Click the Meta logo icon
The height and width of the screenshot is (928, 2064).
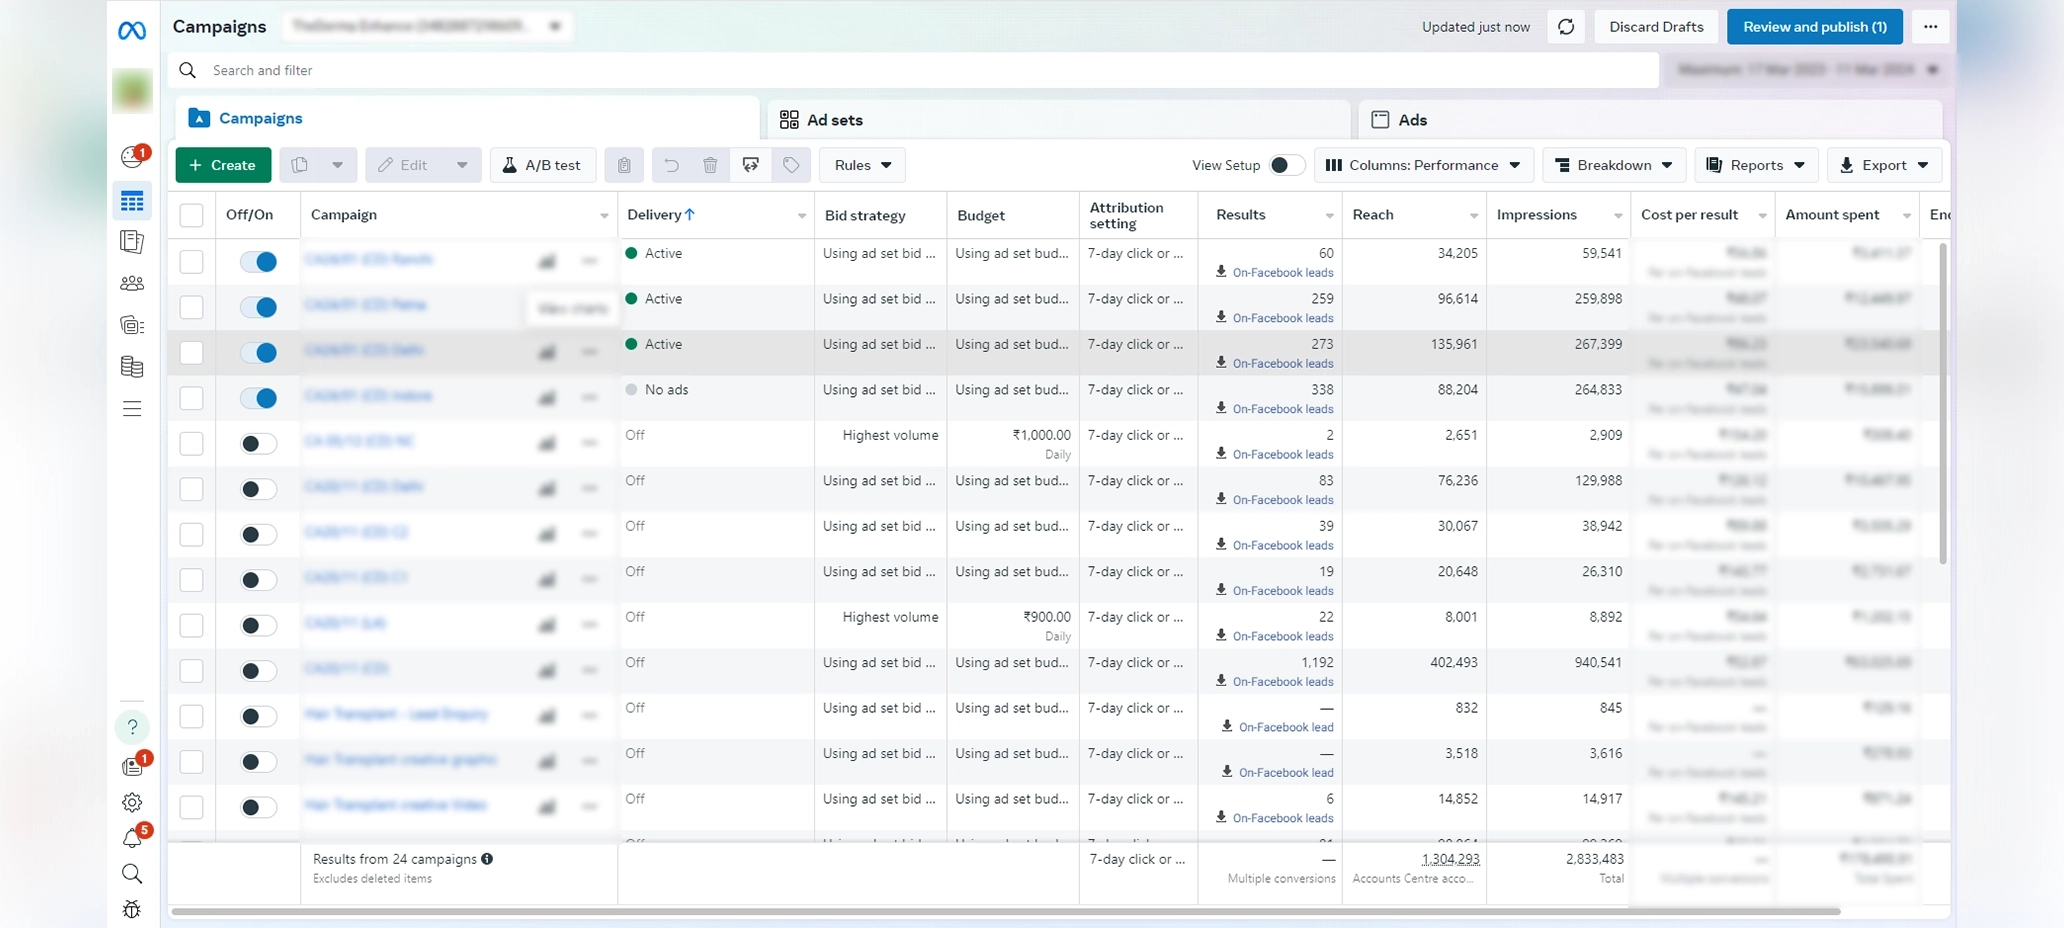click(132, 31)
